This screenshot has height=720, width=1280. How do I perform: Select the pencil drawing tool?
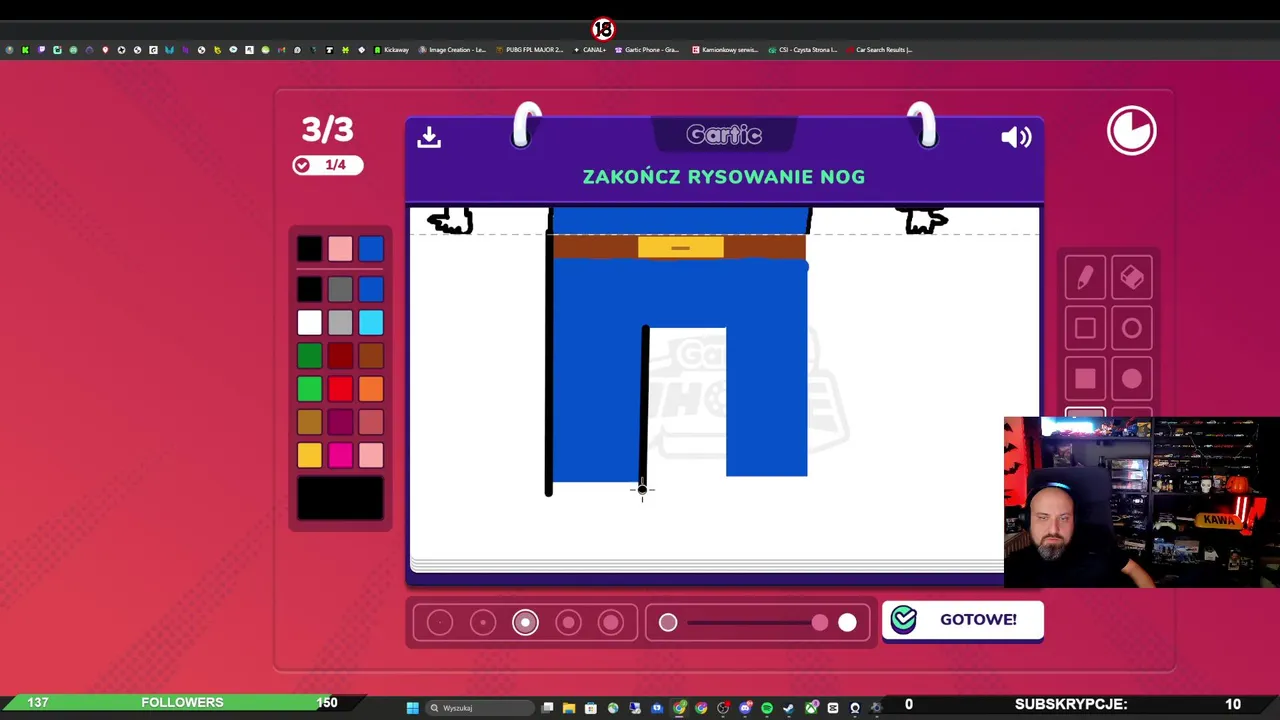pyautogui.click(x=1085, y=279)
